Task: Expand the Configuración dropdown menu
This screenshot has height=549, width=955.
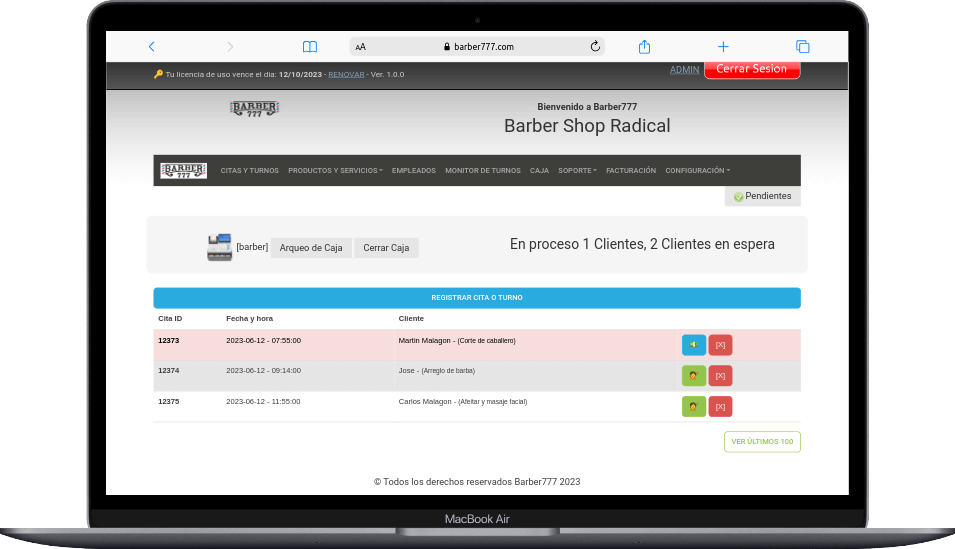Action: 697,171
